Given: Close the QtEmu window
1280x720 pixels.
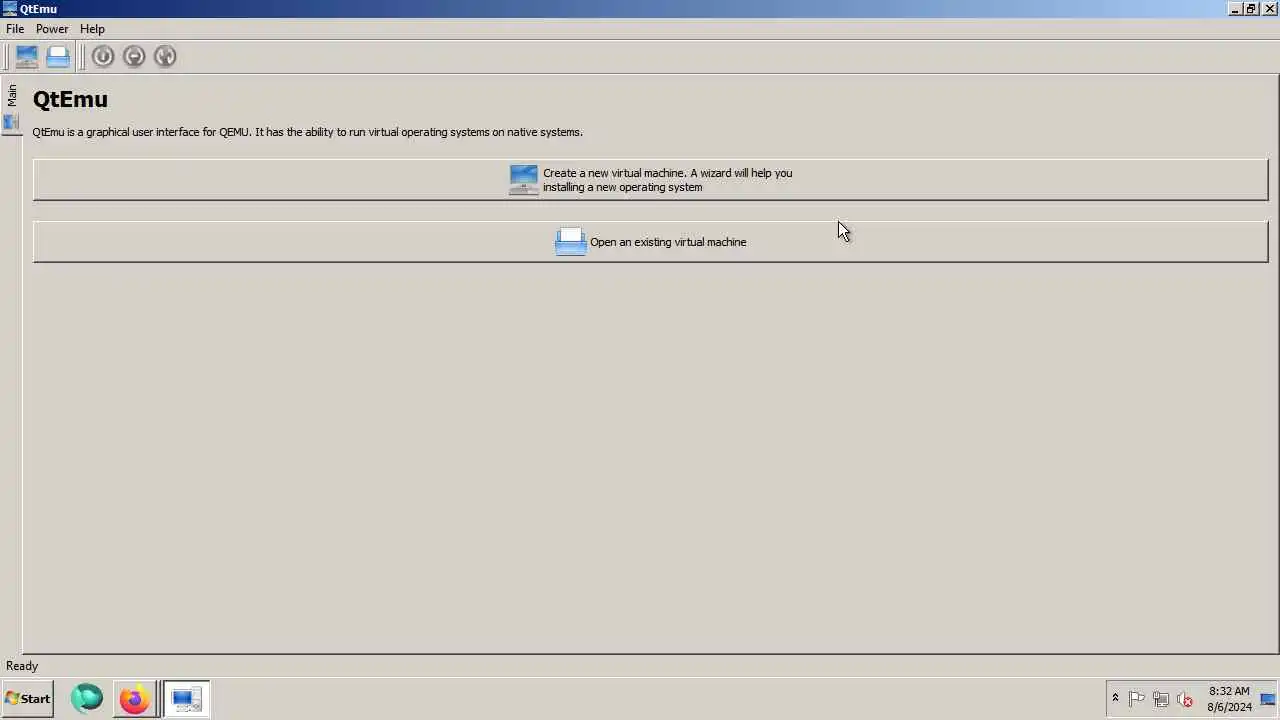Looking at the screenshot, I should coord(1270,9).
